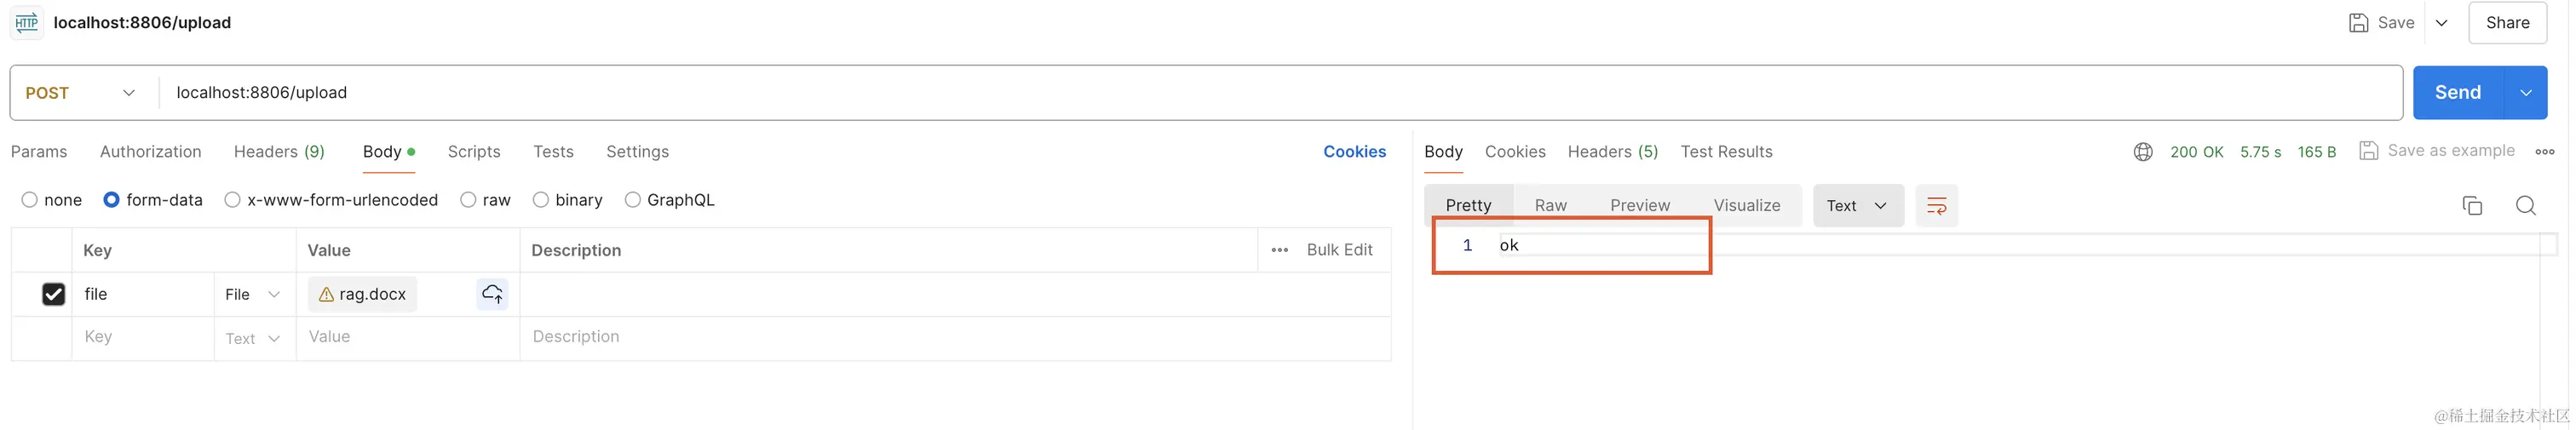
Task: Open search in response with magnifier icon
Action: (x=2525, y=206)
